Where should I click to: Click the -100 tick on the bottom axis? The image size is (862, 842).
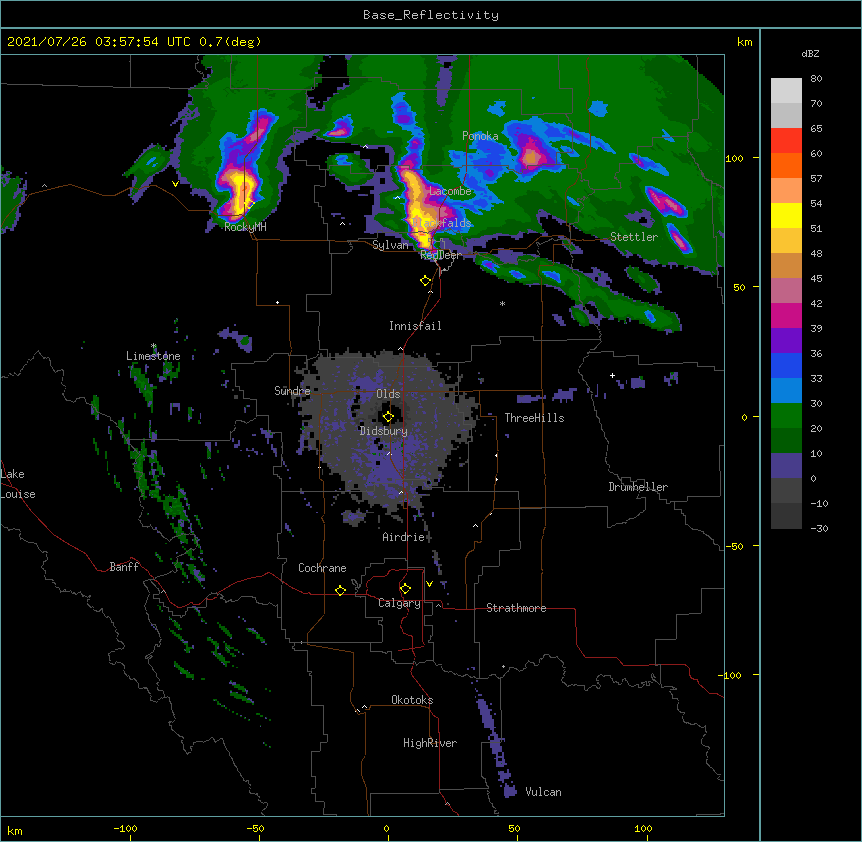(125, 828)
